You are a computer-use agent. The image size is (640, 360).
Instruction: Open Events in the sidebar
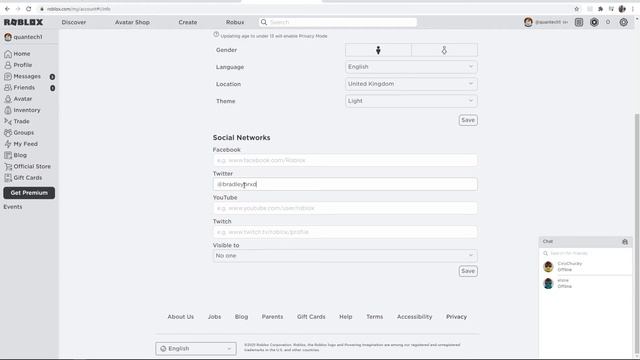pos(13,207)
